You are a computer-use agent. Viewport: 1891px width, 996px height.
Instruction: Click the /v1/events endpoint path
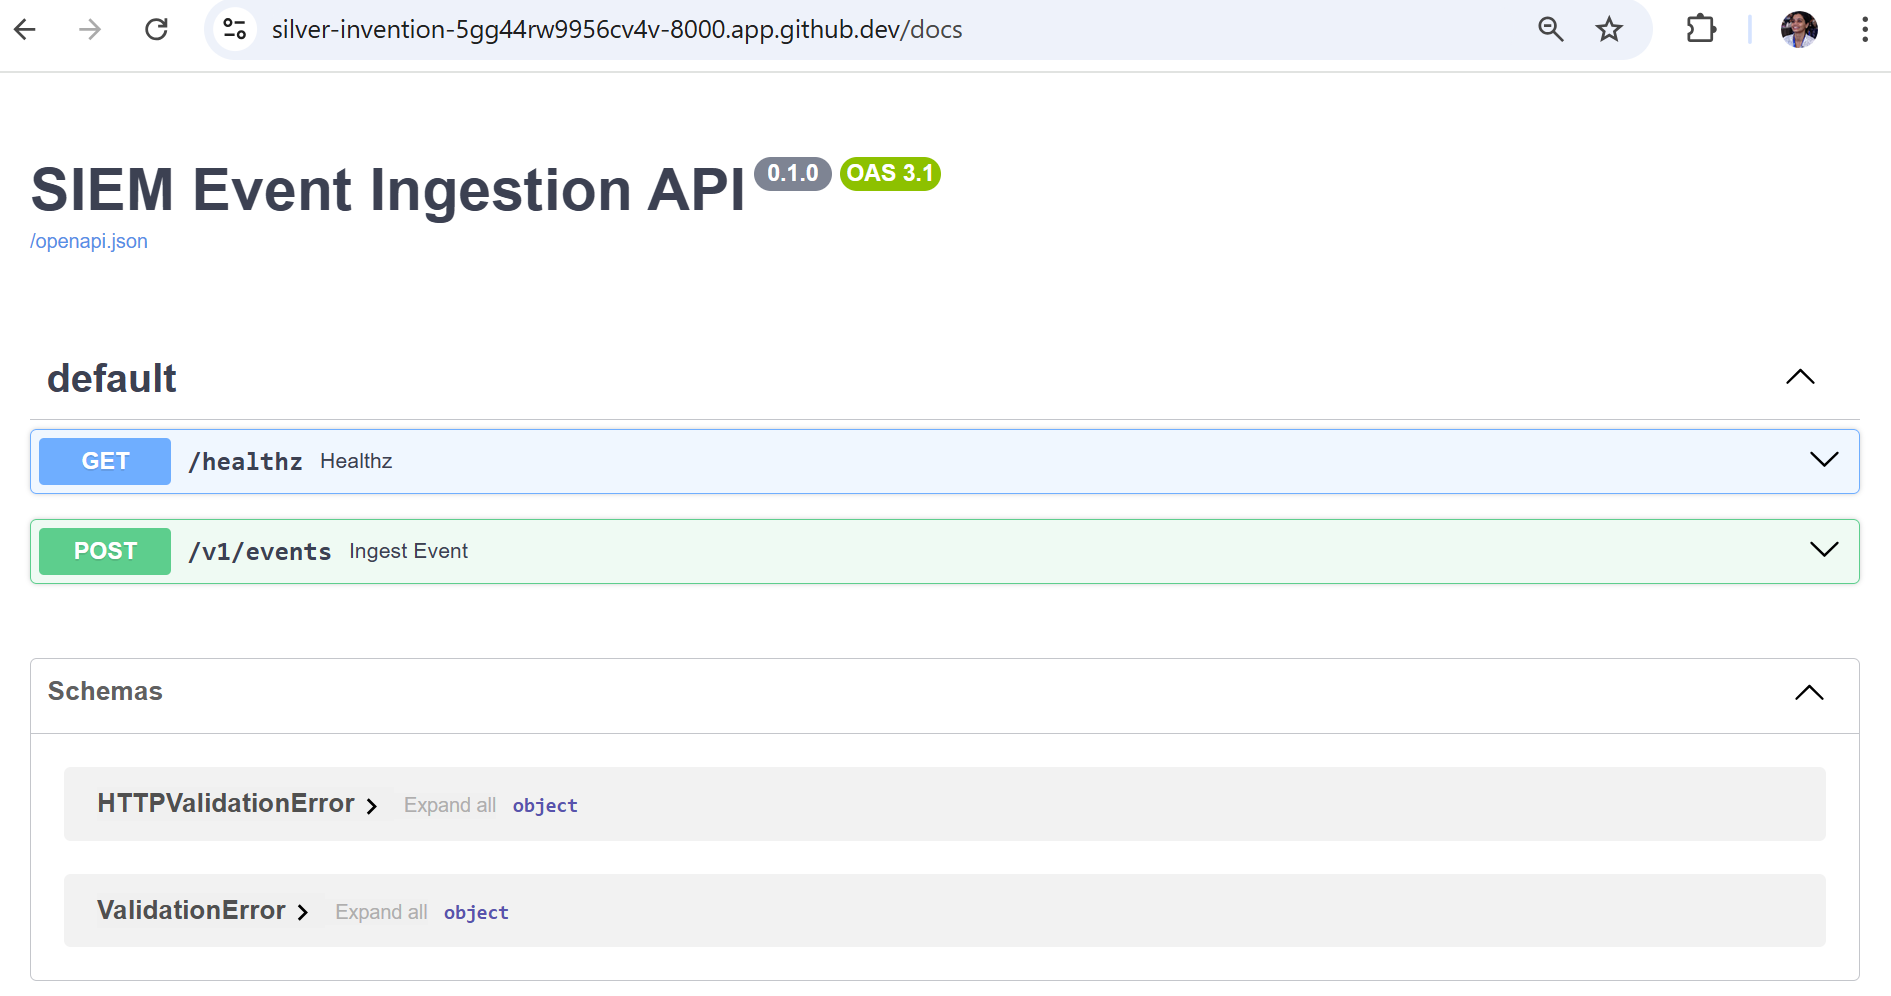(x=260, y=552)
